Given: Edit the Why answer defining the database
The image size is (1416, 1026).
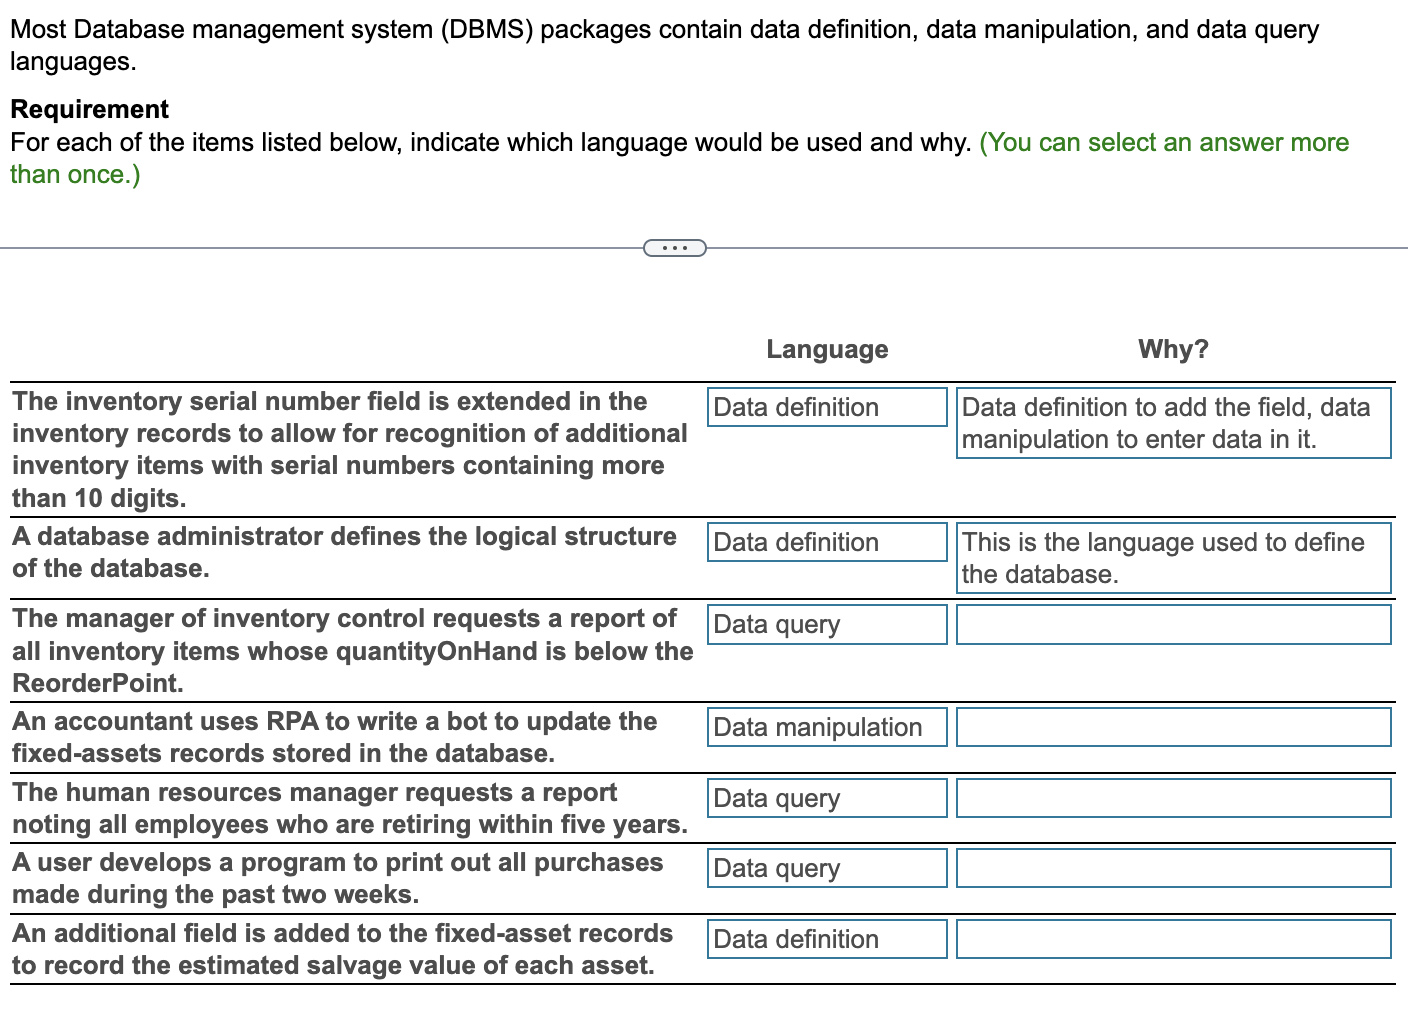Looking at the screenshot, I should tap(1172, 558).
